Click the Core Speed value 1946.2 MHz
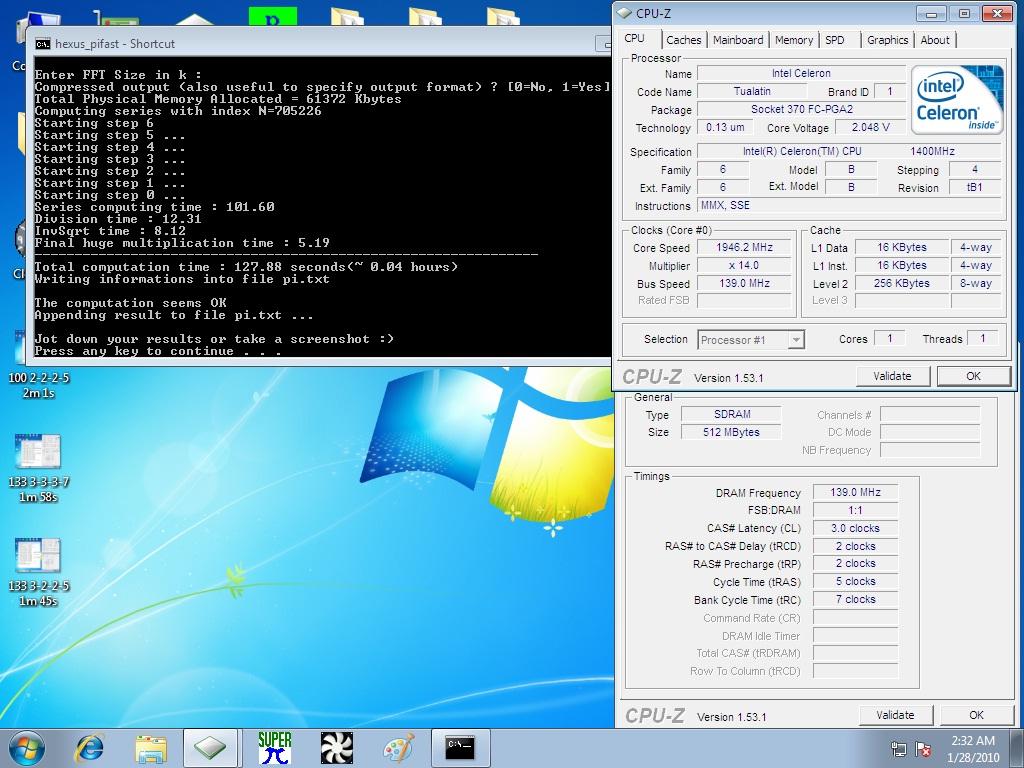The width and height of the screenshot is (1024, 768). point(744,248)
